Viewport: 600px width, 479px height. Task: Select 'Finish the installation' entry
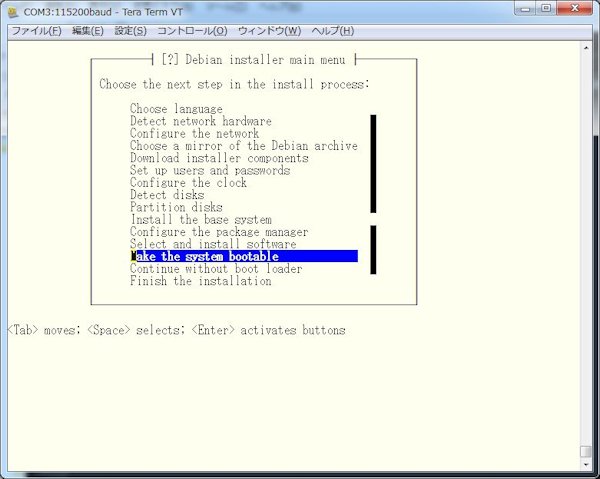pyautogui.click(x=201, y=280)
